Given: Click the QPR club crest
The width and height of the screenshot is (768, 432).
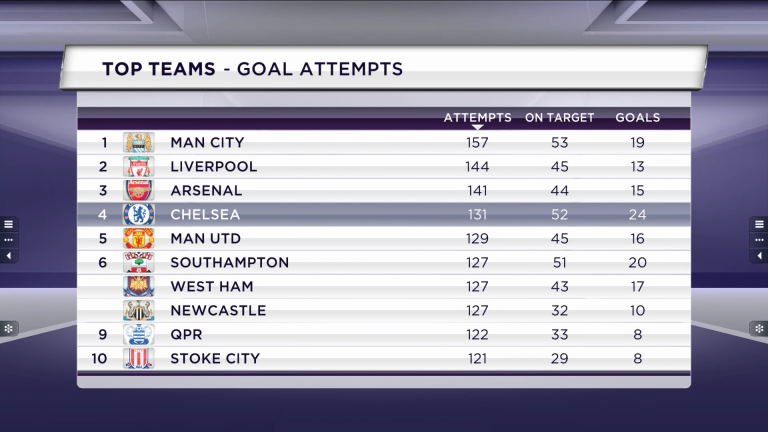Looking at the screenshot, I should [139, 335].
